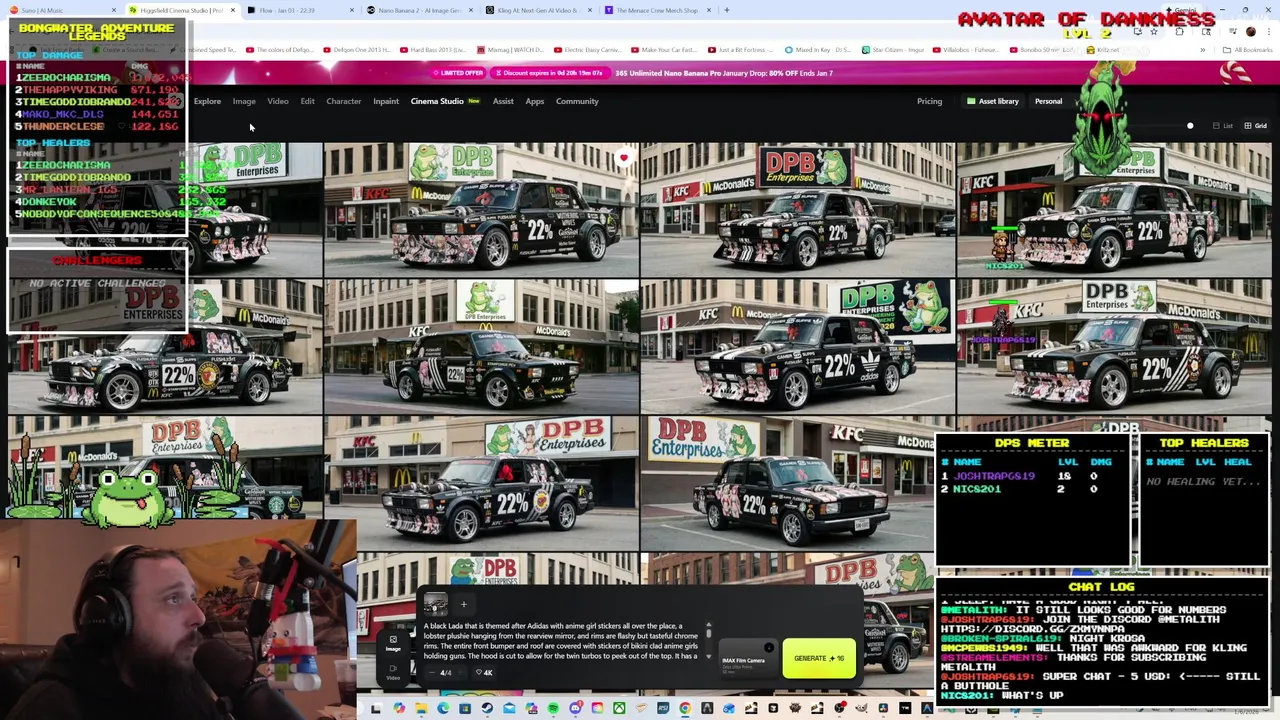Open the Personal workspace dropdown
This screenshot has height=720, width=1280.
point(1052,101)
